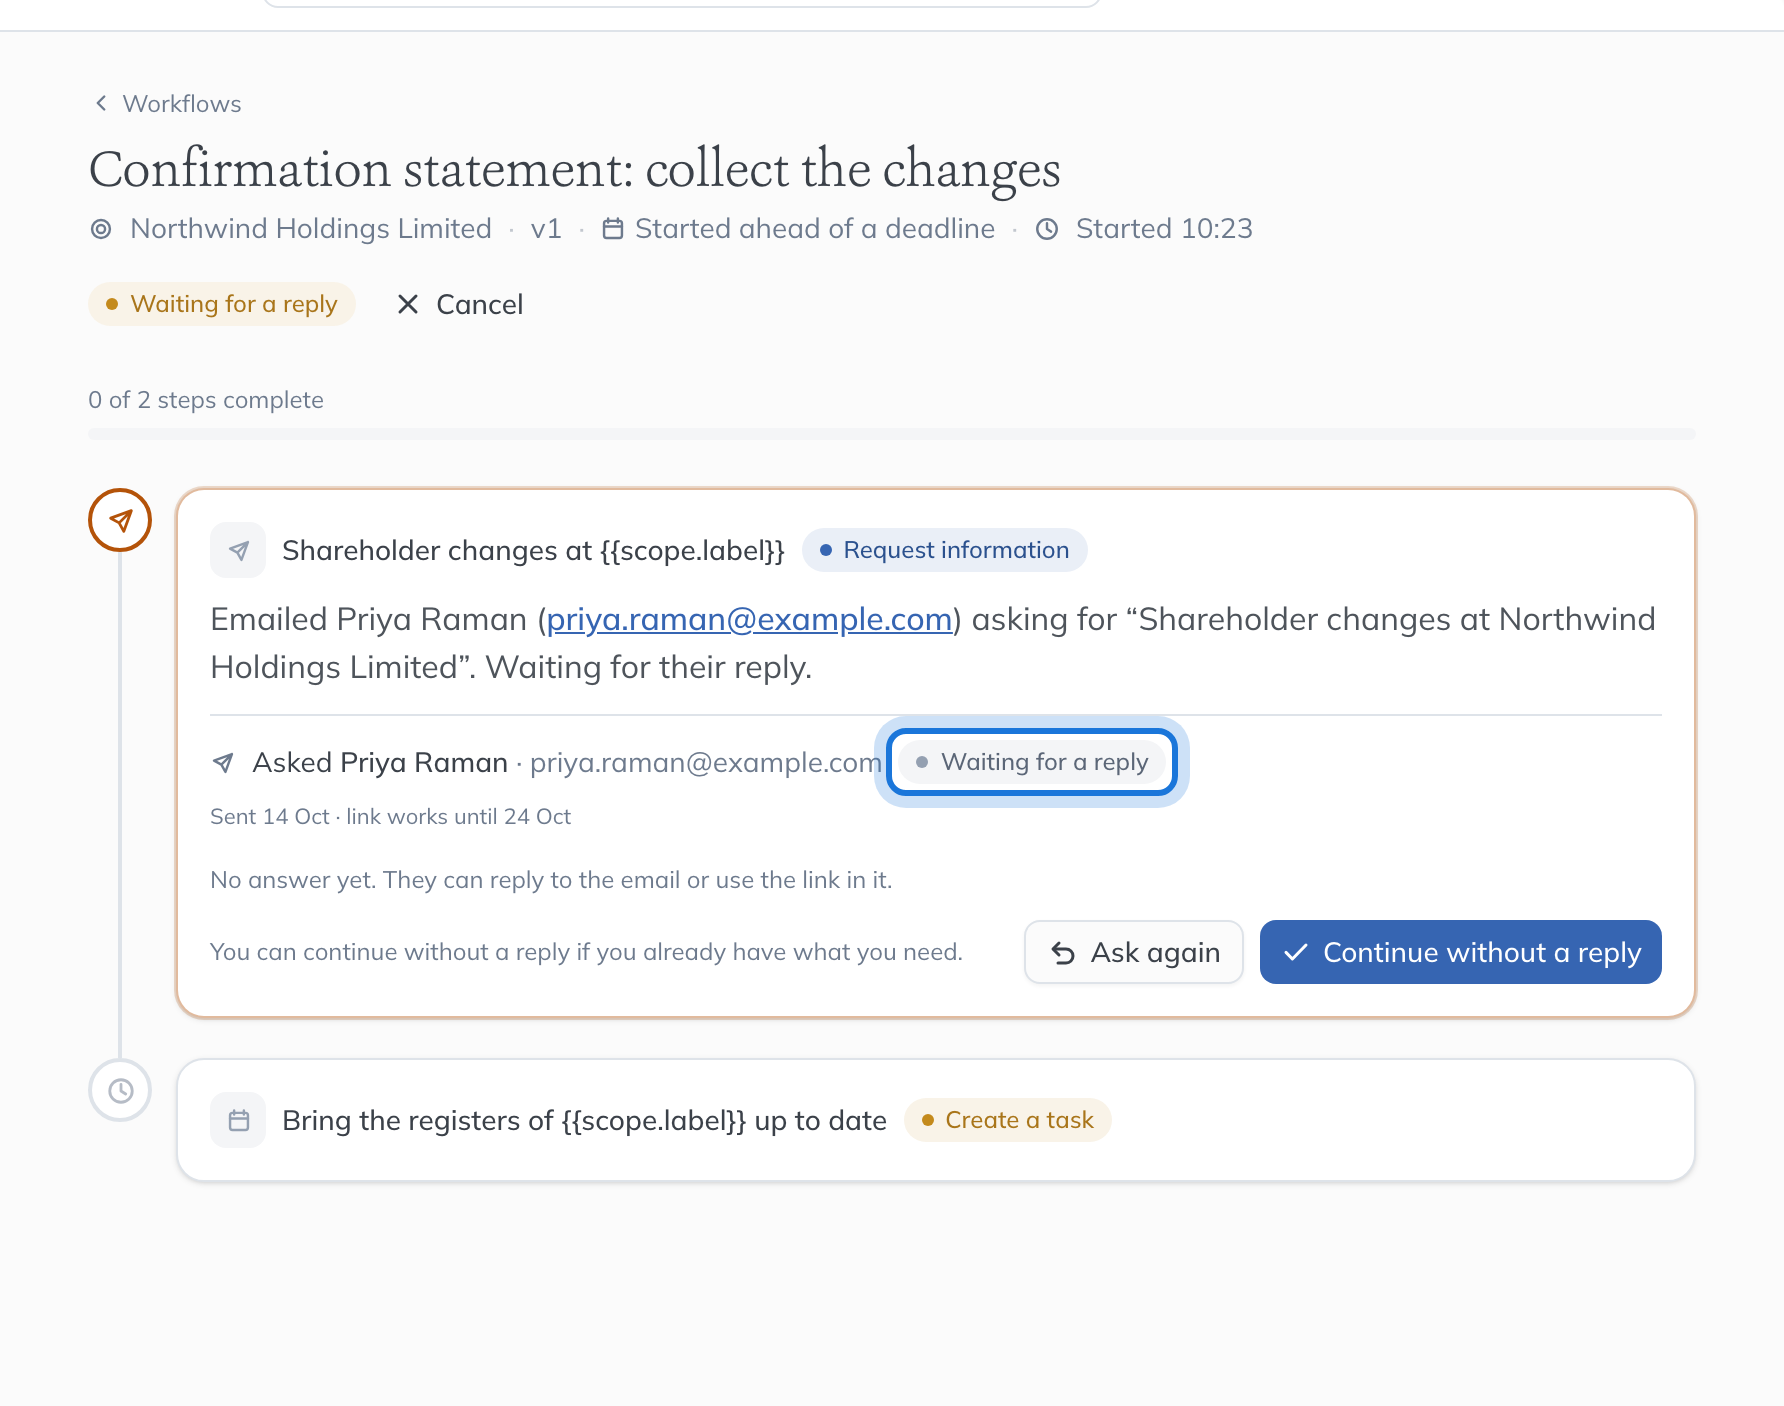Click the calendar icon beside Bring the registers
Screen dimensions: 1784x1406
(238, 1120)
